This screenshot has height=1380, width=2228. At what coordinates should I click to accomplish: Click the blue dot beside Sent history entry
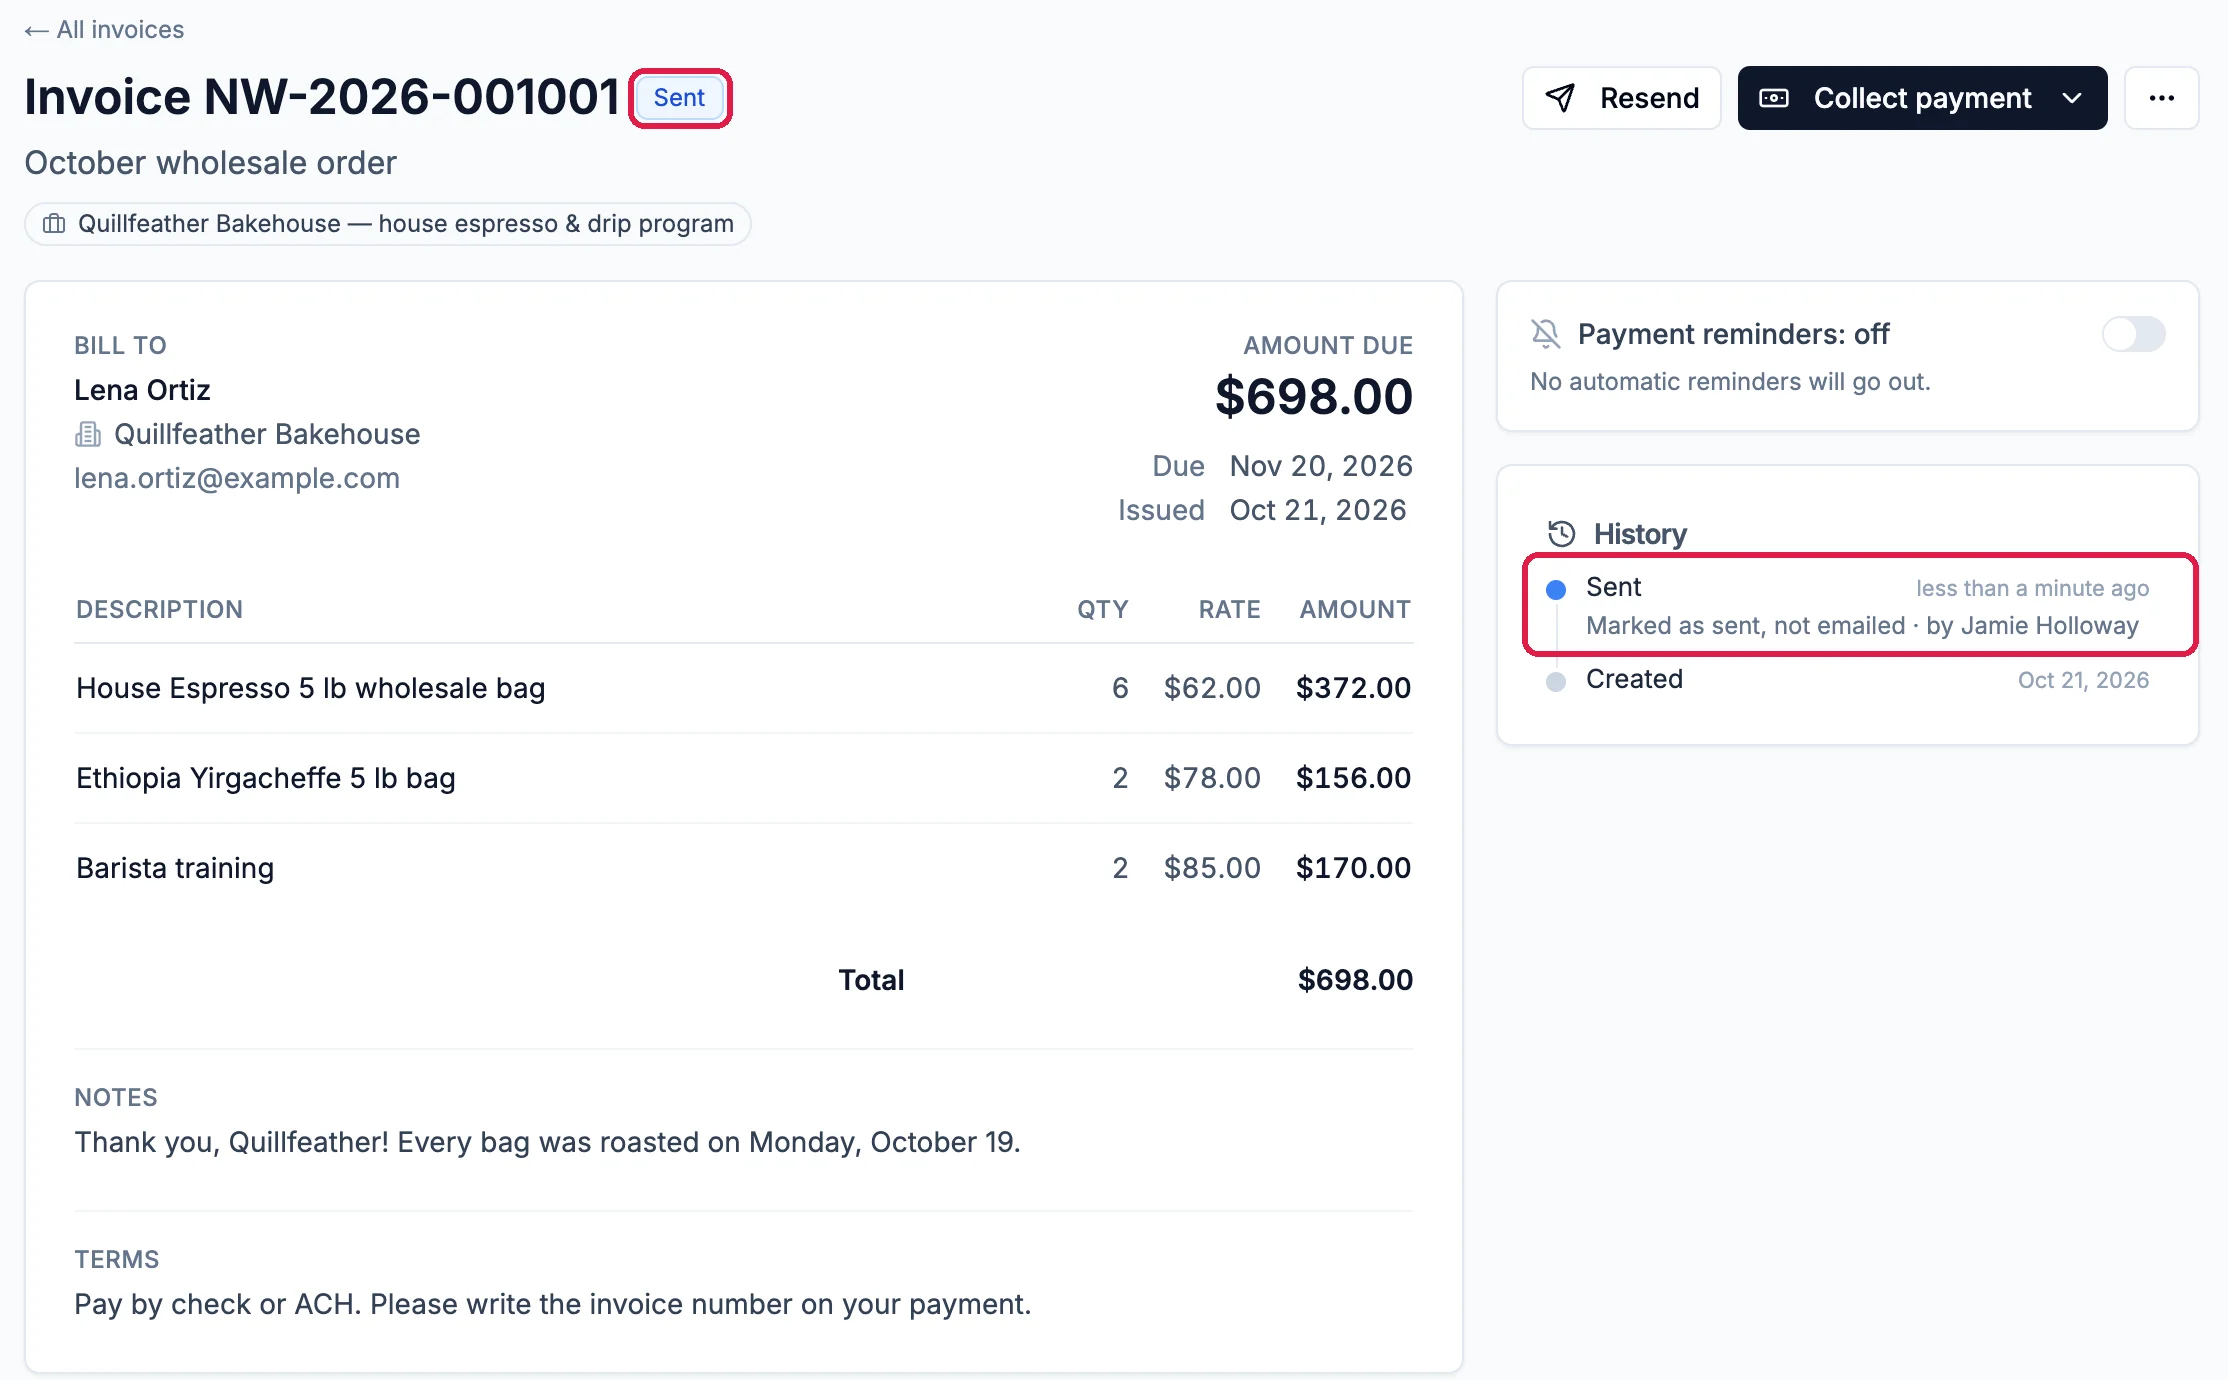[1556, 590]
